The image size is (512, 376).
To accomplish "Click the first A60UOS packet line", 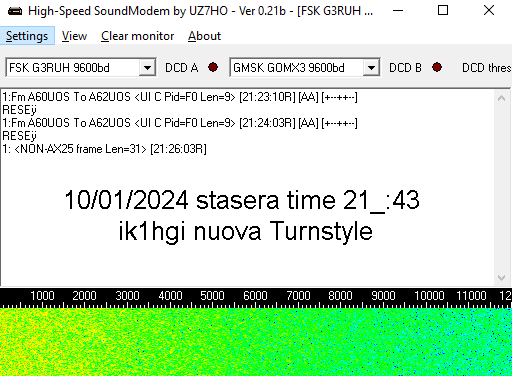I will (x=180, y=97).
